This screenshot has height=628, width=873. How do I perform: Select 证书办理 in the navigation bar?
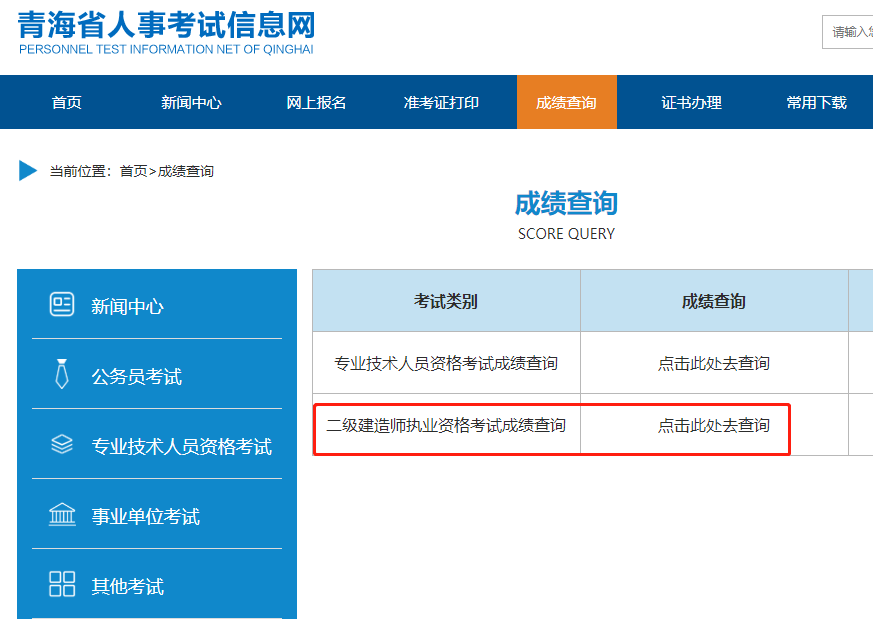click(693, 101)
